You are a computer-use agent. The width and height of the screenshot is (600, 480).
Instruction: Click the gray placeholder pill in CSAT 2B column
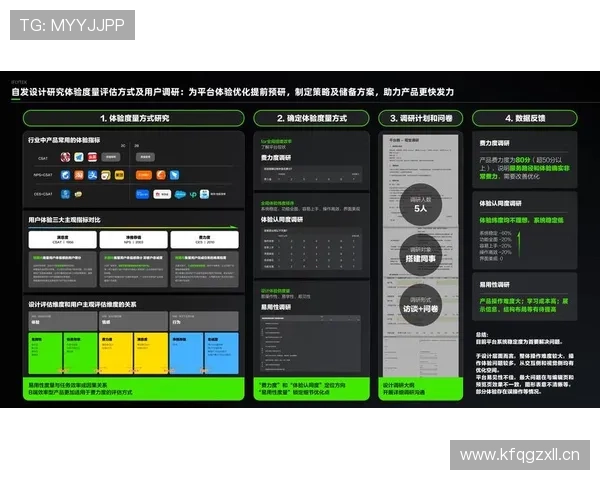pos(145,157)
